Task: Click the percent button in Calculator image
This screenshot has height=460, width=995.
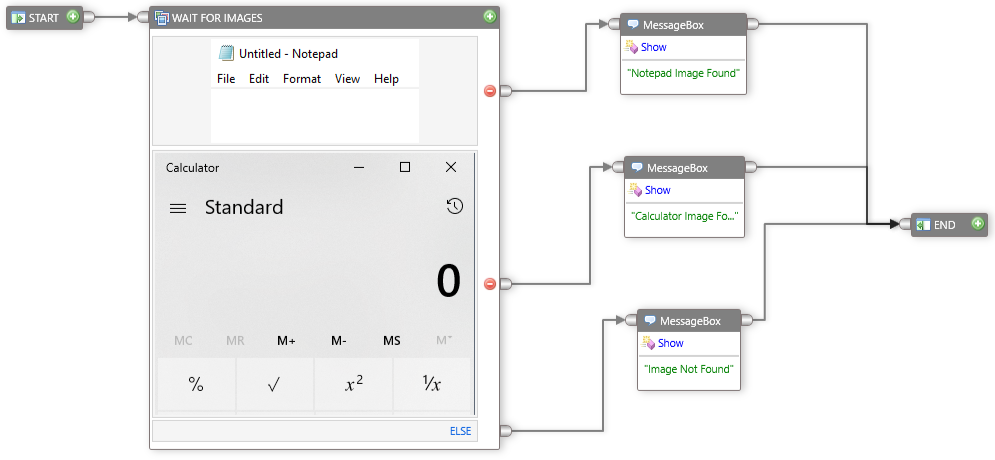Action: (x=196, y=384)
